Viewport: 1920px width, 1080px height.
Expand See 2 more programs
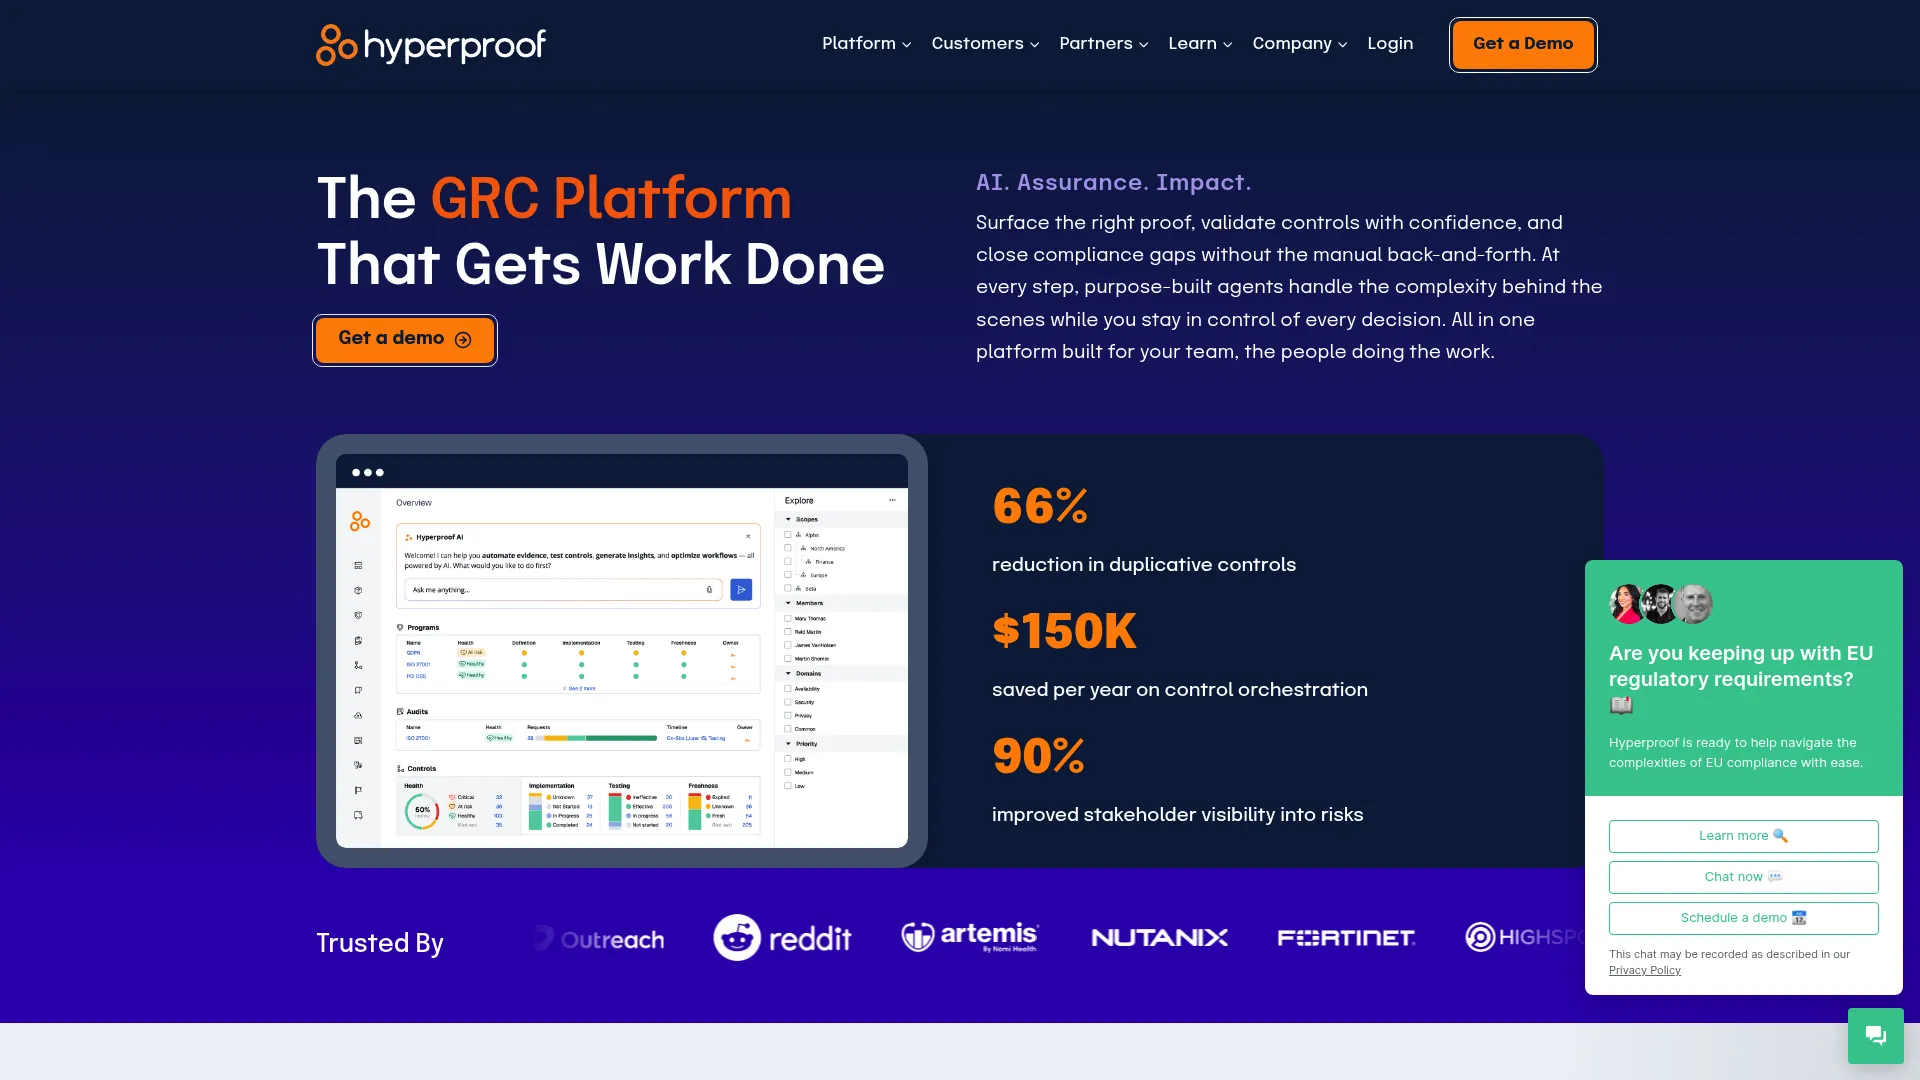click(579, 688)
